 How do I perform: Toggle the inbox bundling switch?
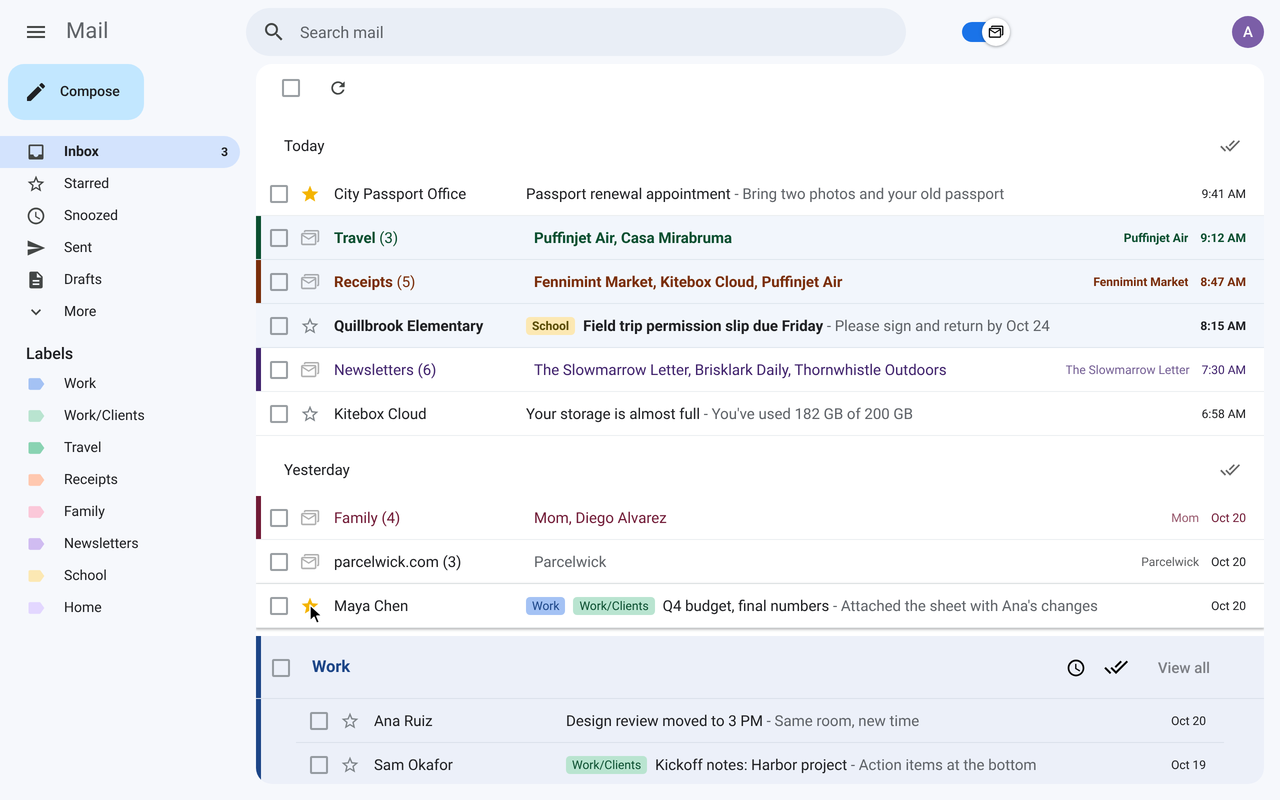click(985, 32)
